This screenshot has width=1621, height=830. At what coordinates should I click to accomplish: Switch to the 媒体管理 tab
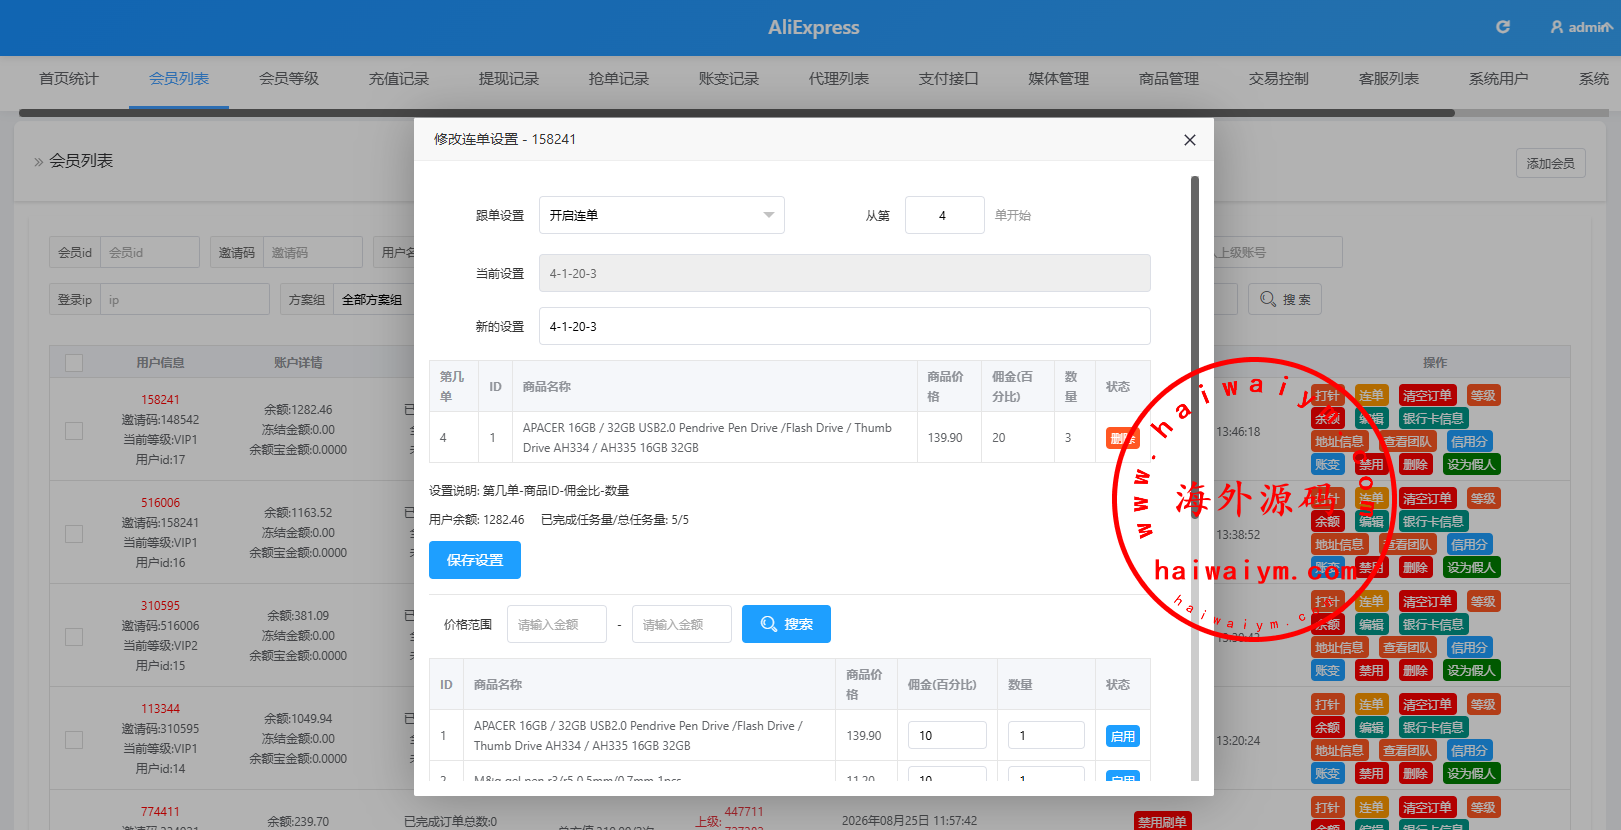[x=1059, y=79]
